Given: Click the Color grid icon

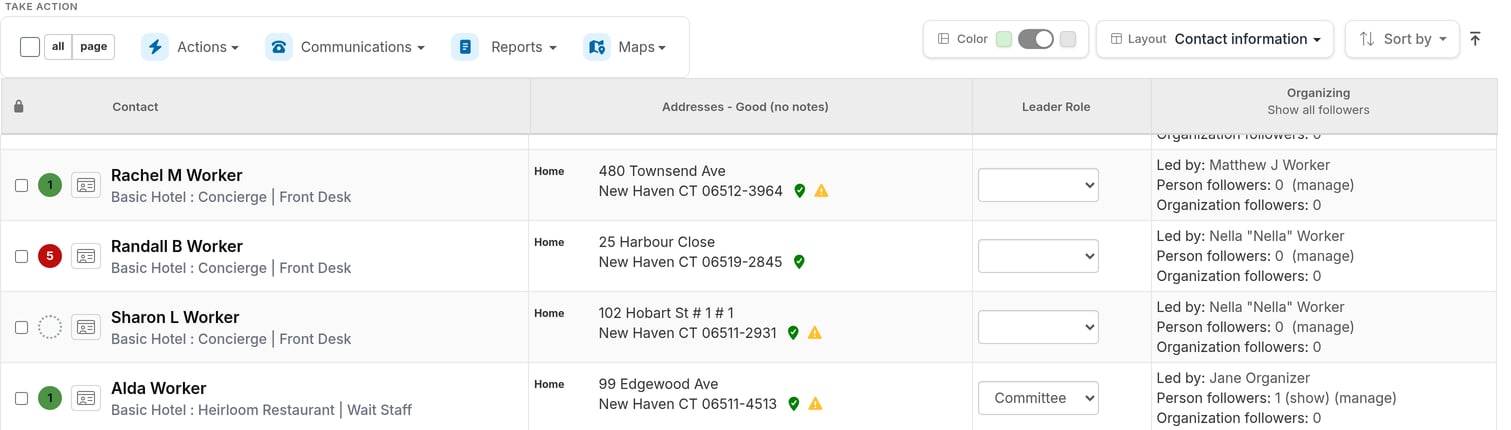Looking at the screenshot, I should 943,39.
